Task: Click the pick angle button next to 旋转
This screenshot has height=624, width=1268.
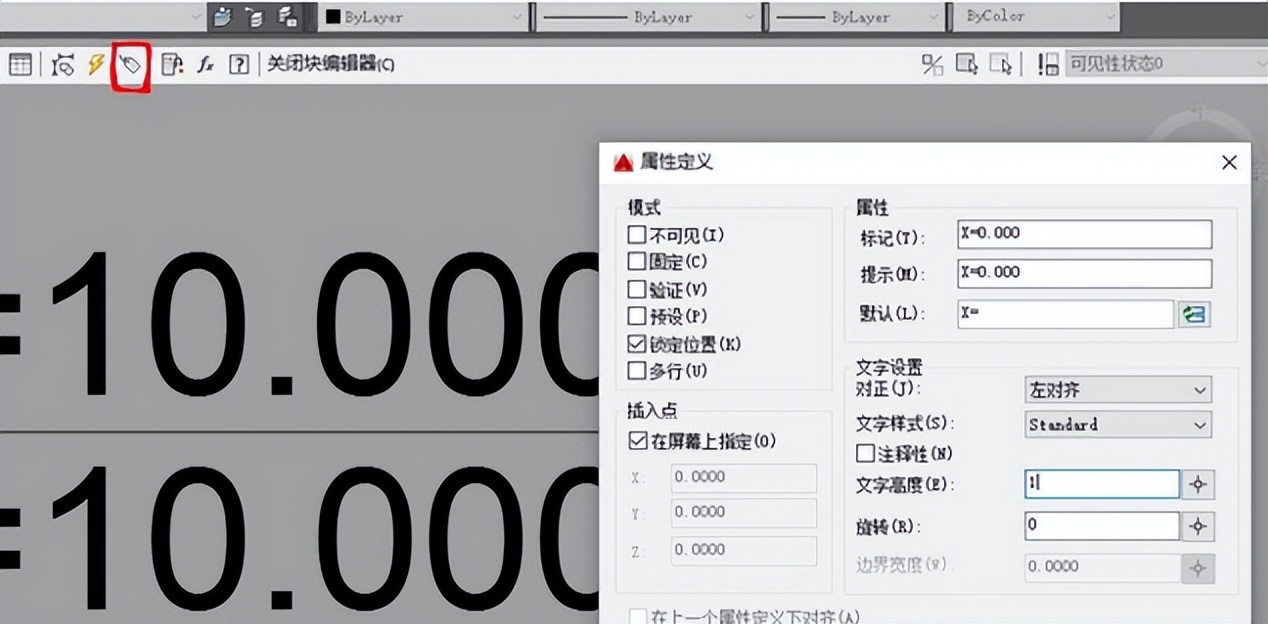Action: coord(1197,526)
